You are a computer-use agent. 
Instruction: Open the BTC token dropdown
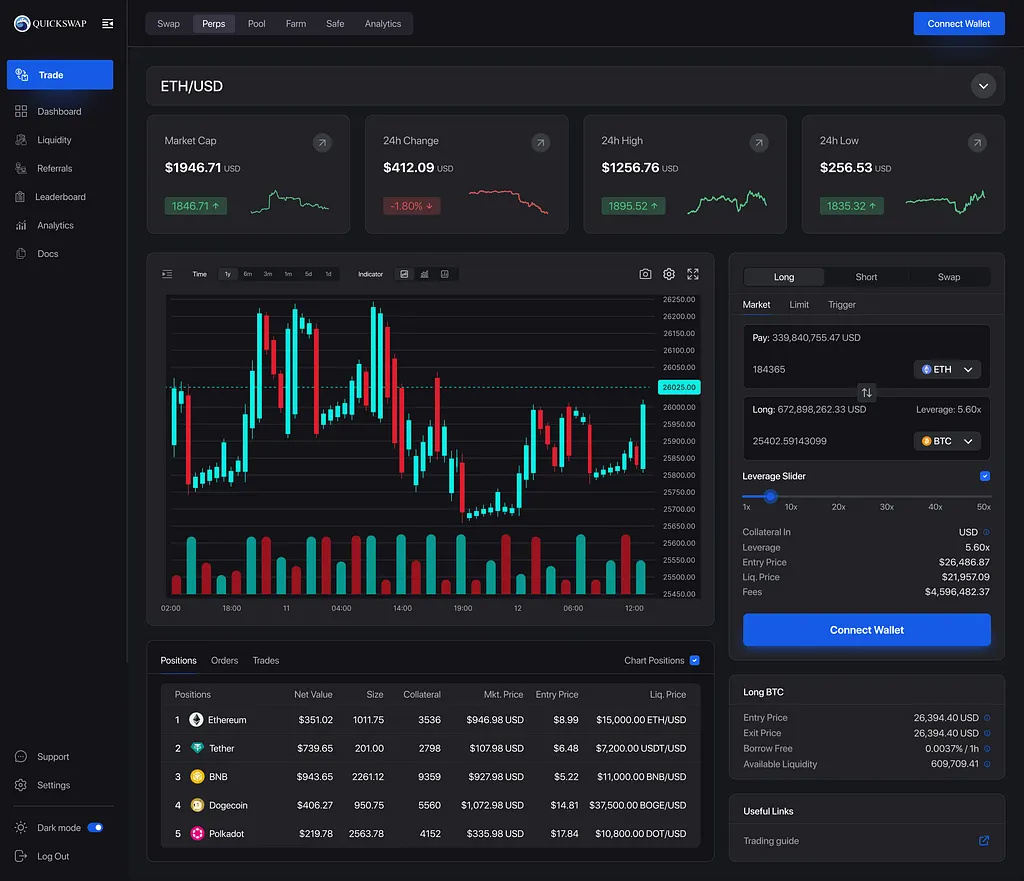[x=947, y=441]
